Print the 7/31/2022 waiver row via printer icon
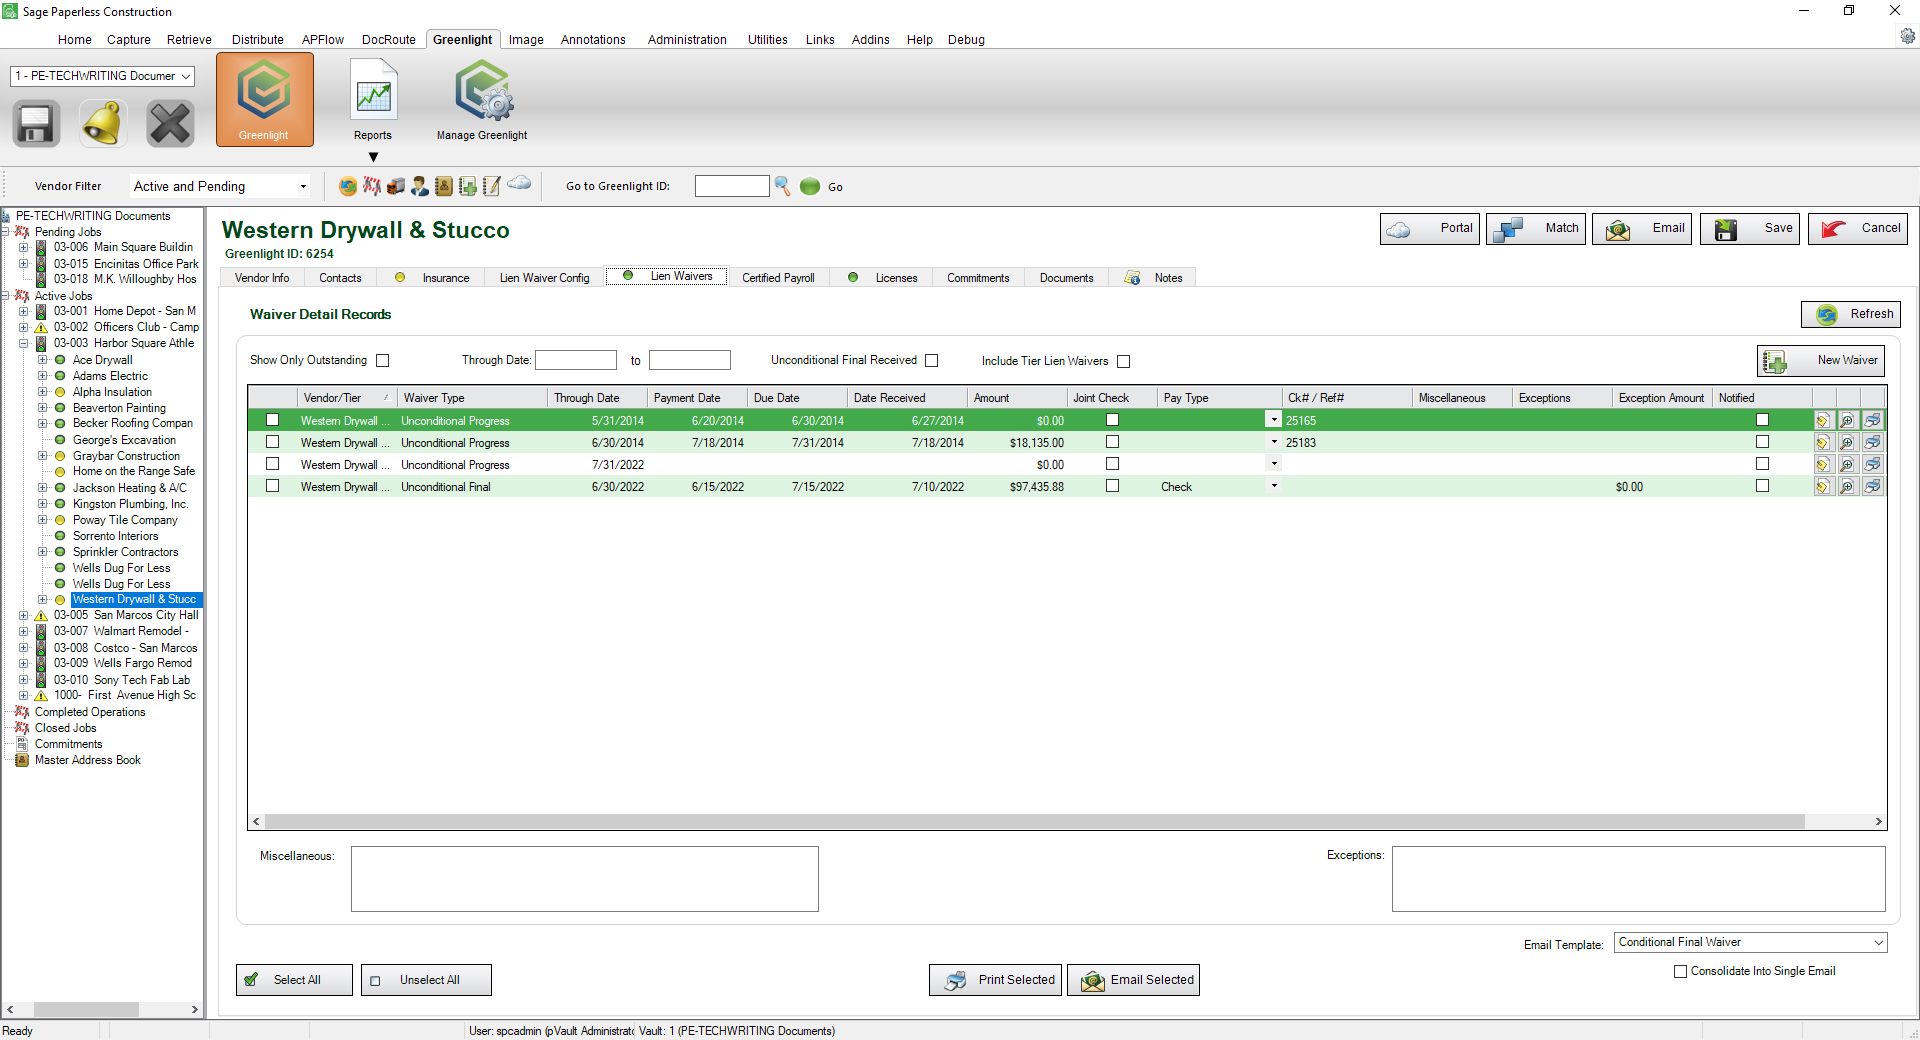 point(1872,465)
